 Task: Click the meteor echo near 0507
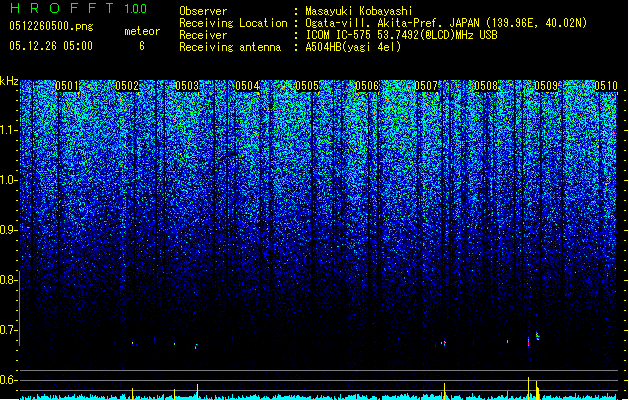click(443, 343)
